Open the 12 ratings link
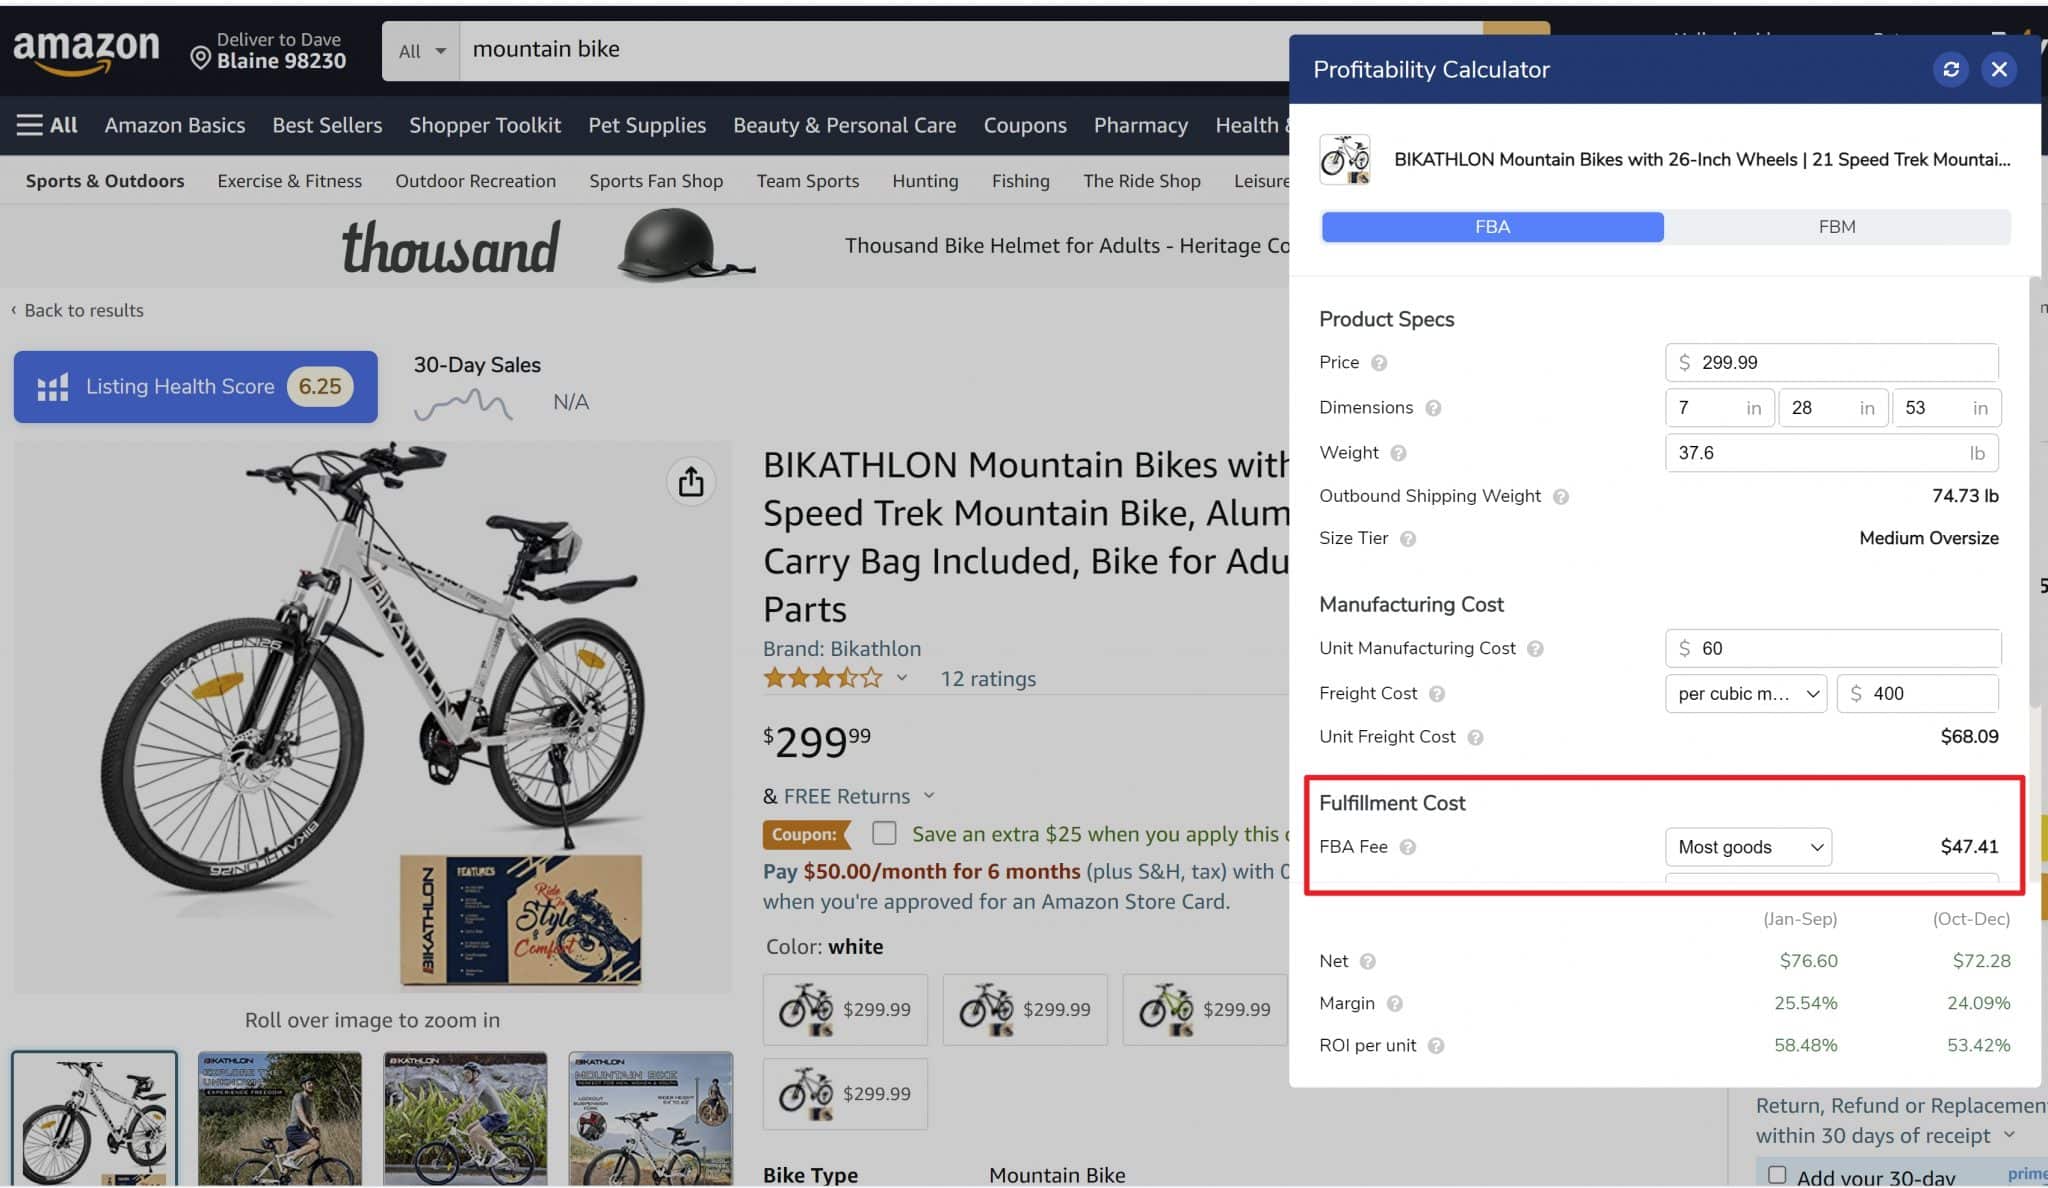Screen dimensions: 2048x1188 [988, 678]
